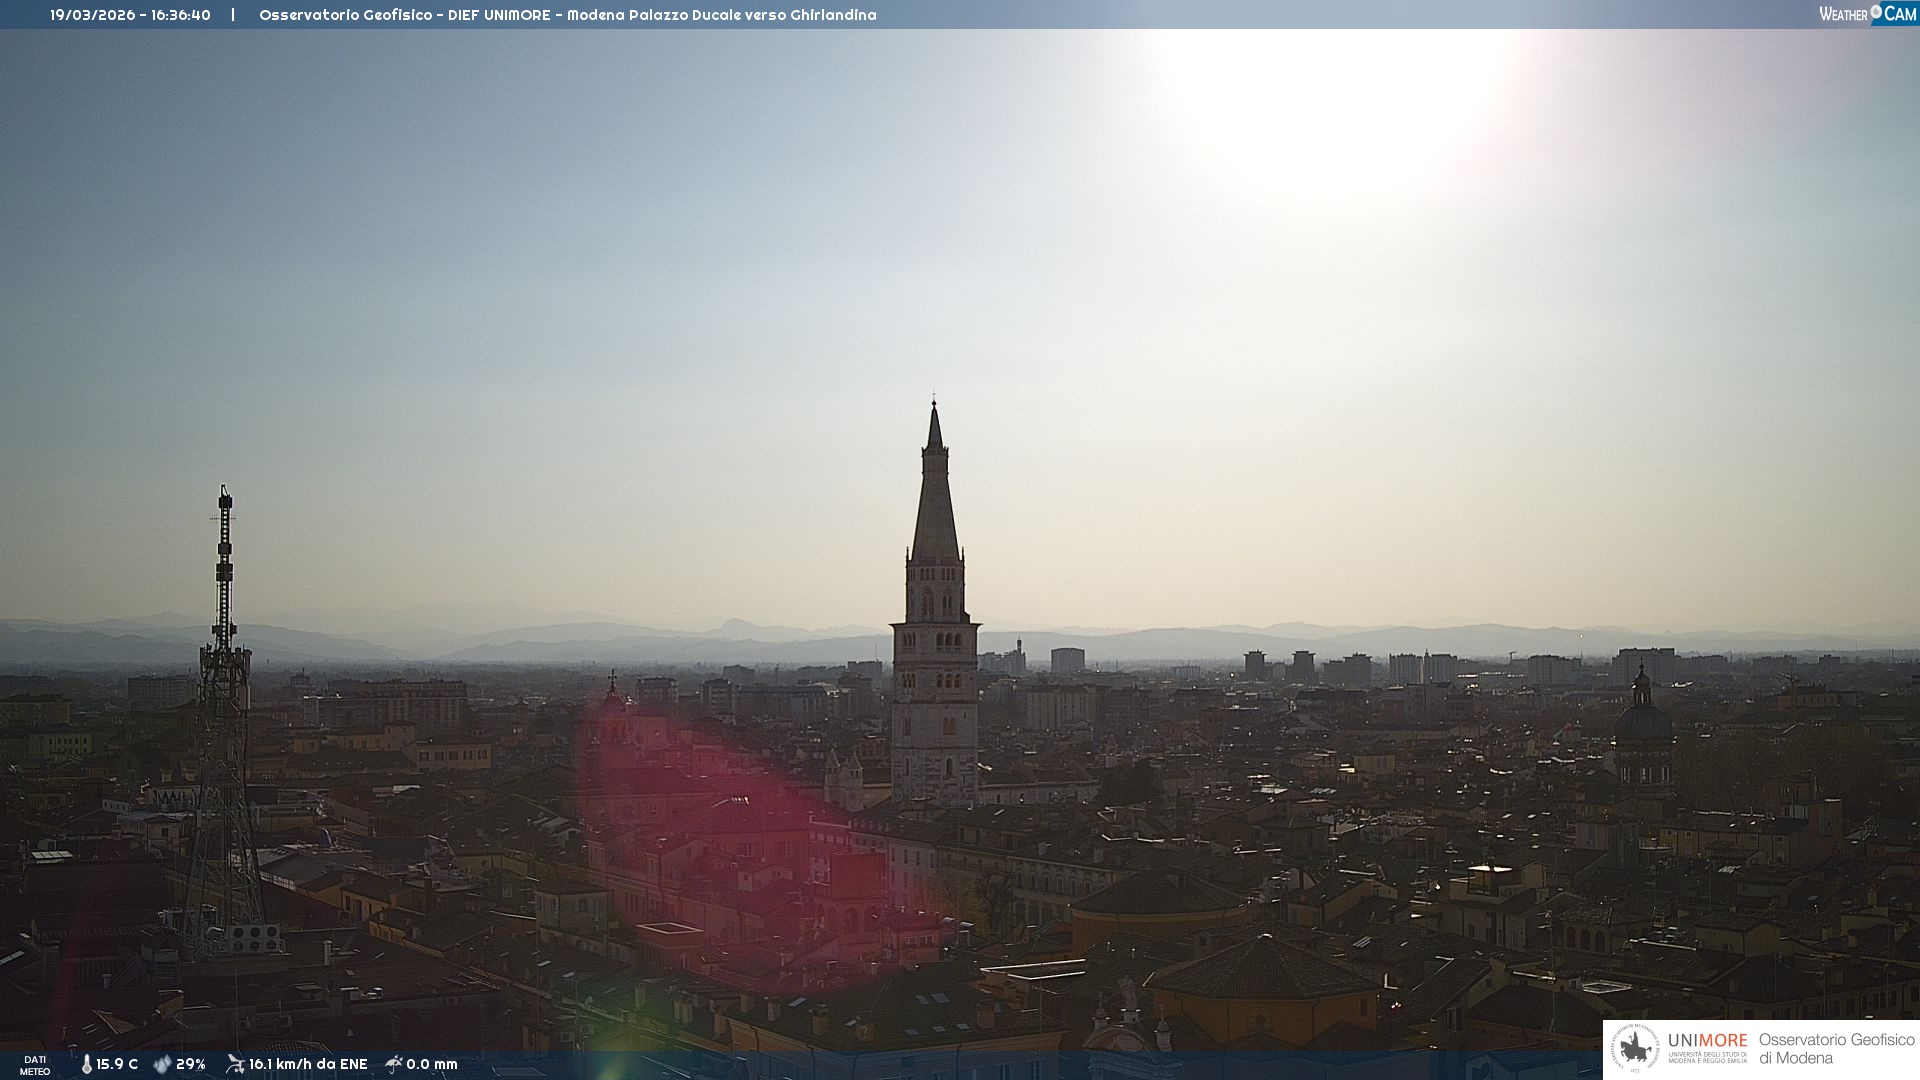The image size is (1920, 1080).
Task: Click the humidity water drops icon
Action: pos(162,1064)
